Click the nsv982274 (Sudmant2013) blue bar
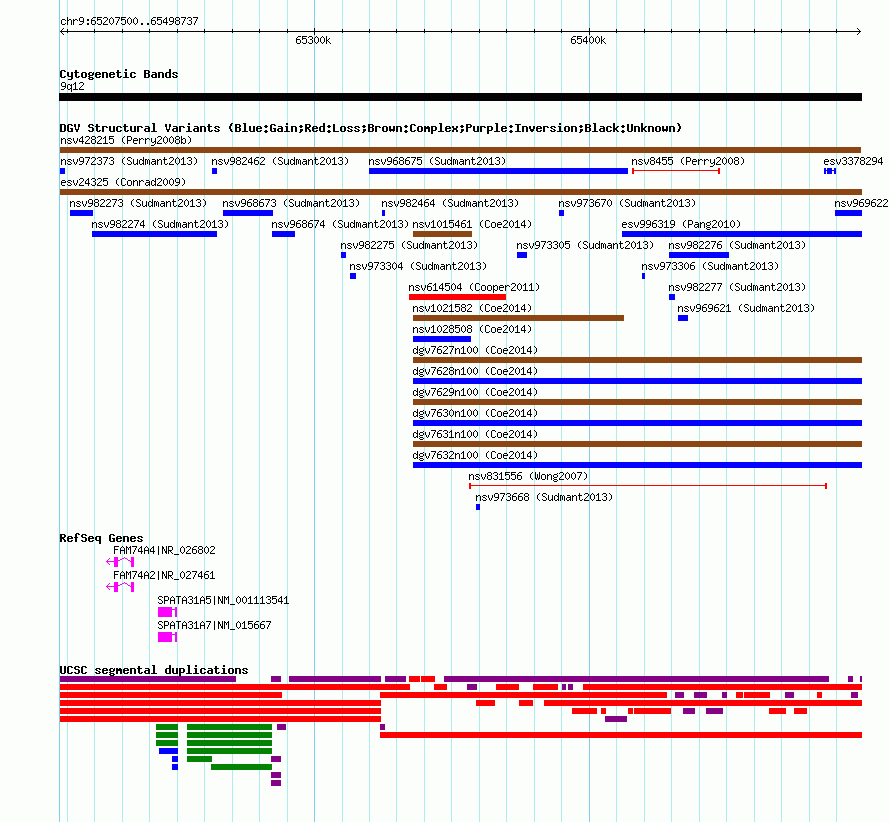Image resolution: width=890 pixels, height=822 pixels. tap(154, 234)
